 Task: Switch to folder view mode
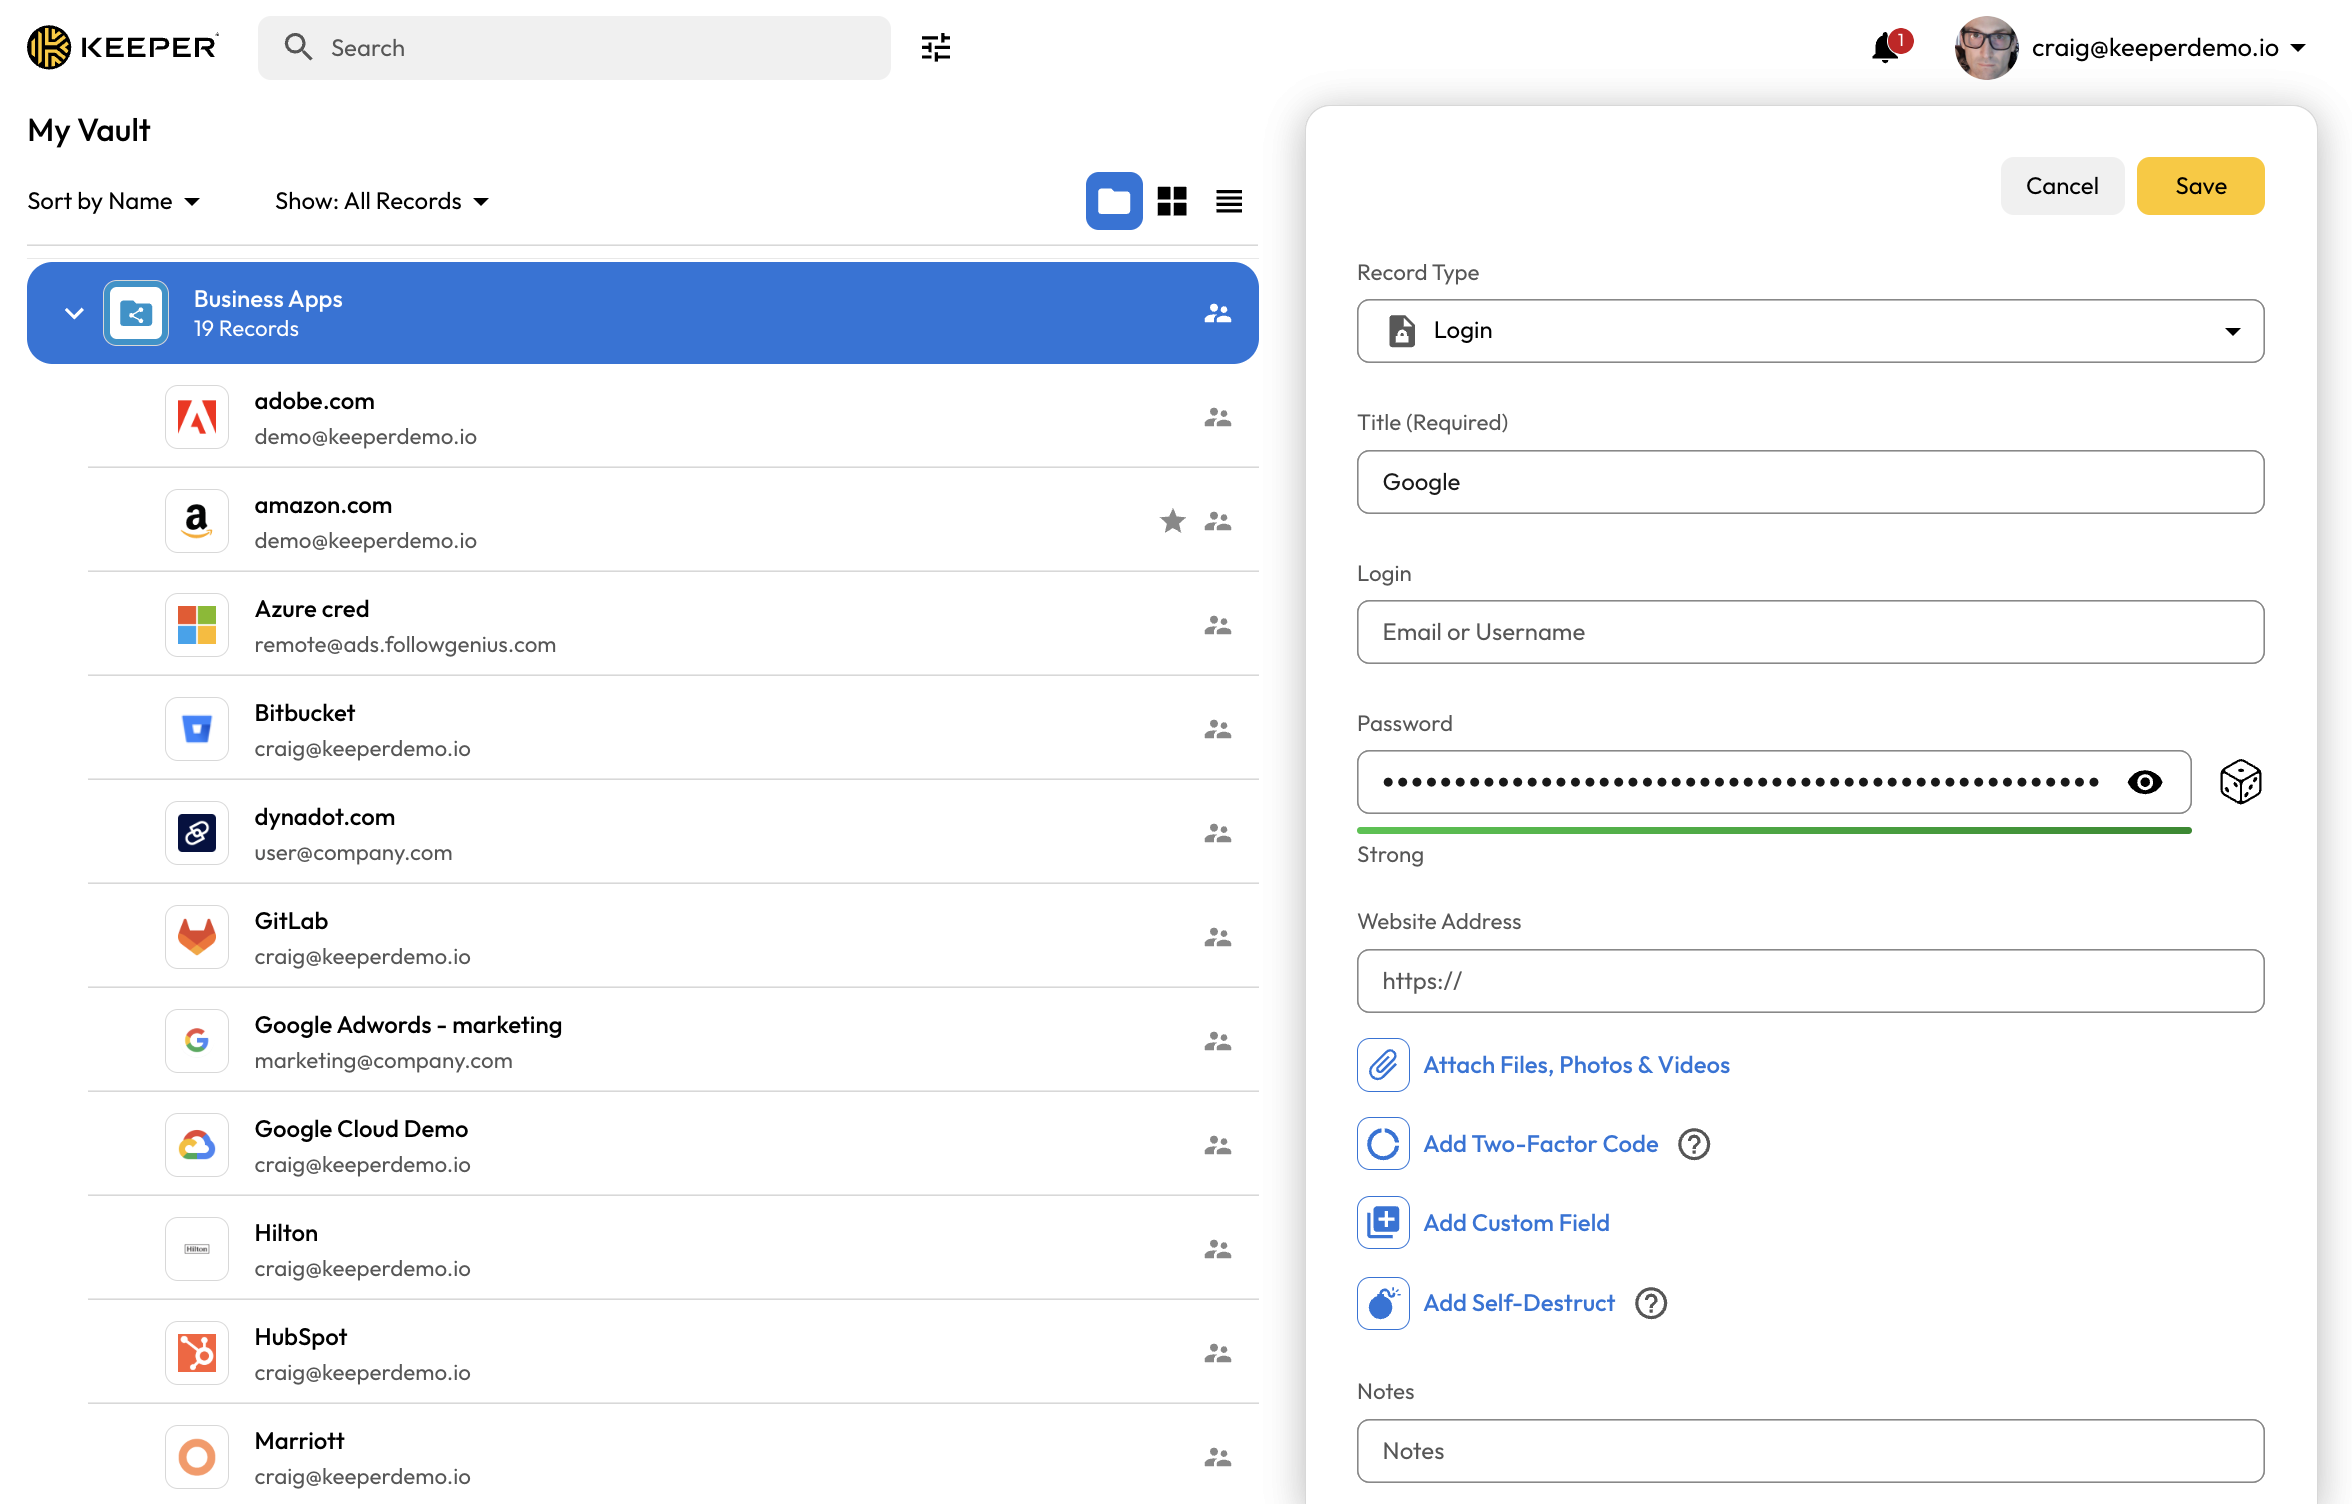pyautogui.click(x=1114, y=201)
